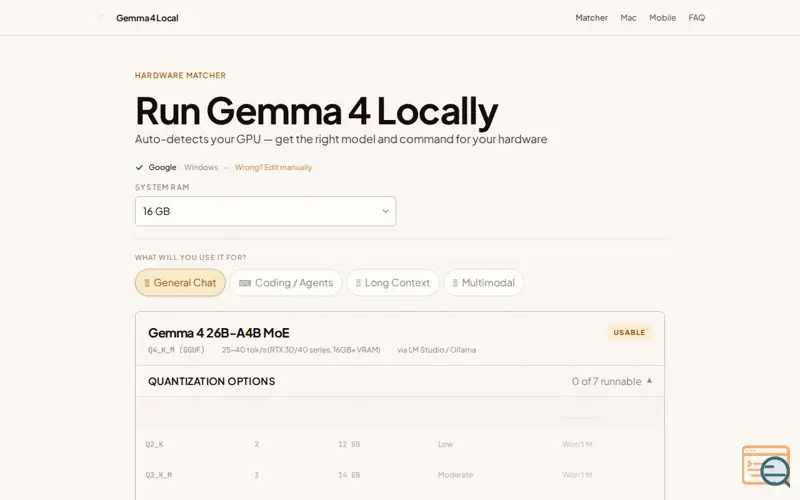
Task: Click the detected Google label
Action: tap(162, 167)
